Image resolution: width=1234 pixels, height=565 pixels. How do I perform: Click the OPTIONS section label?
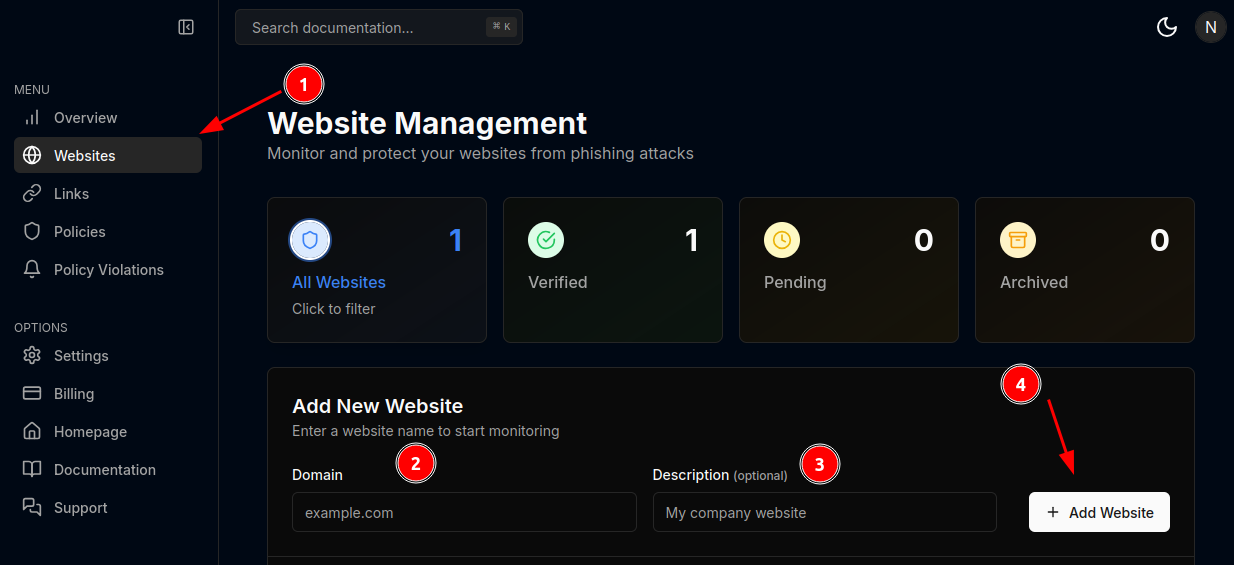tap(41, 328)
